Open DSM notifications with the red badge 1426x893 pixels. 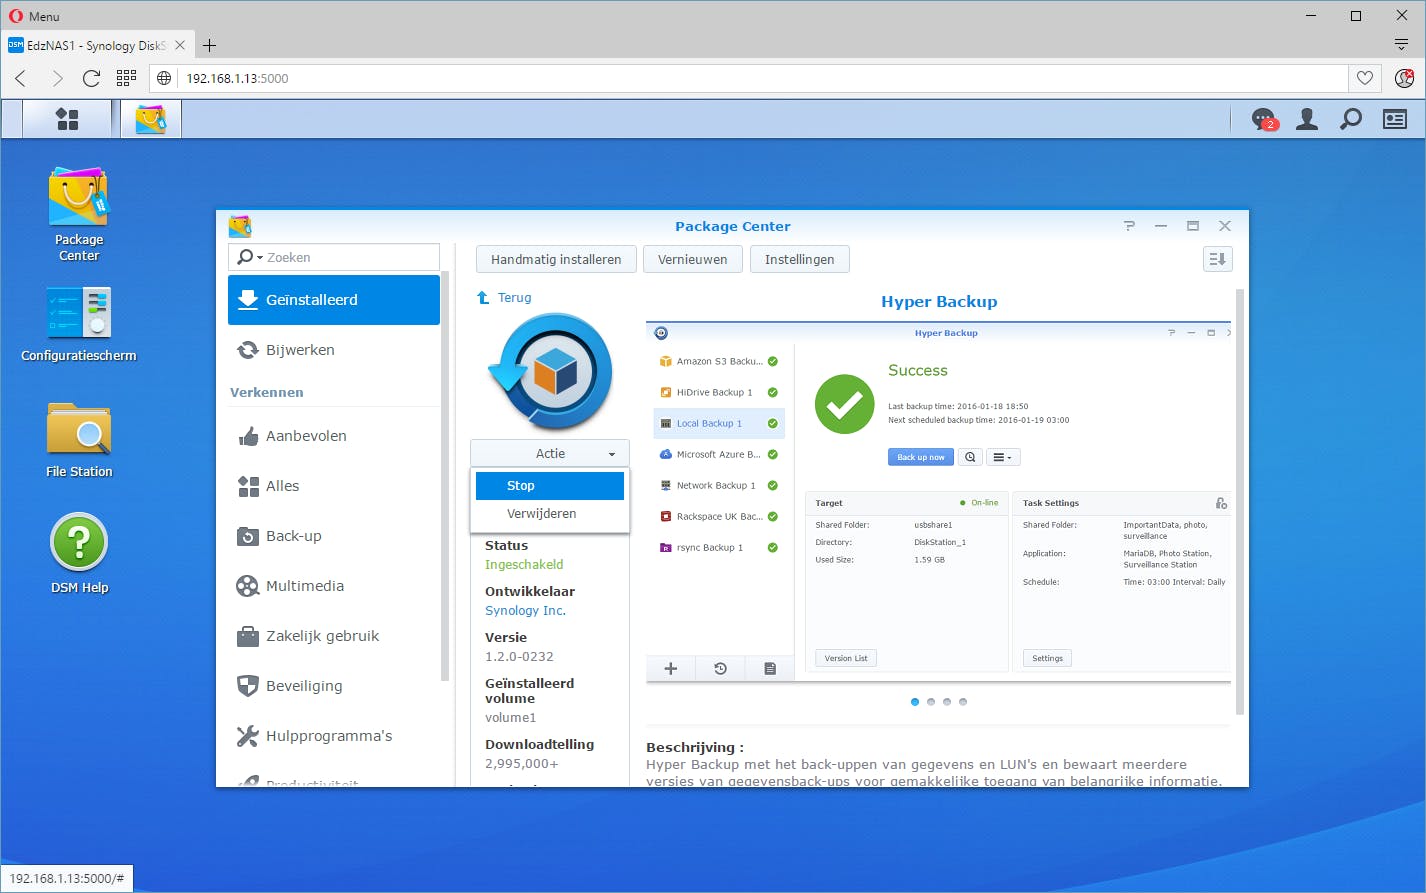tap(1264, 119)
